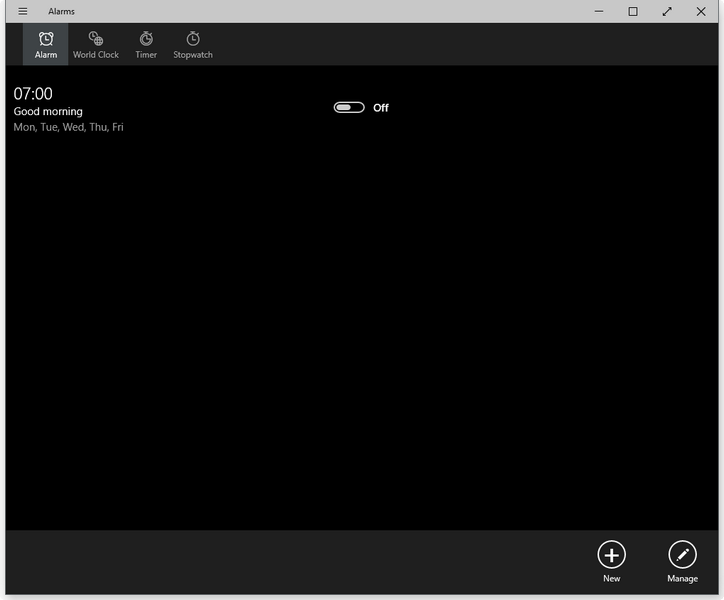Switch to the Stopwatch tab label

193,55
